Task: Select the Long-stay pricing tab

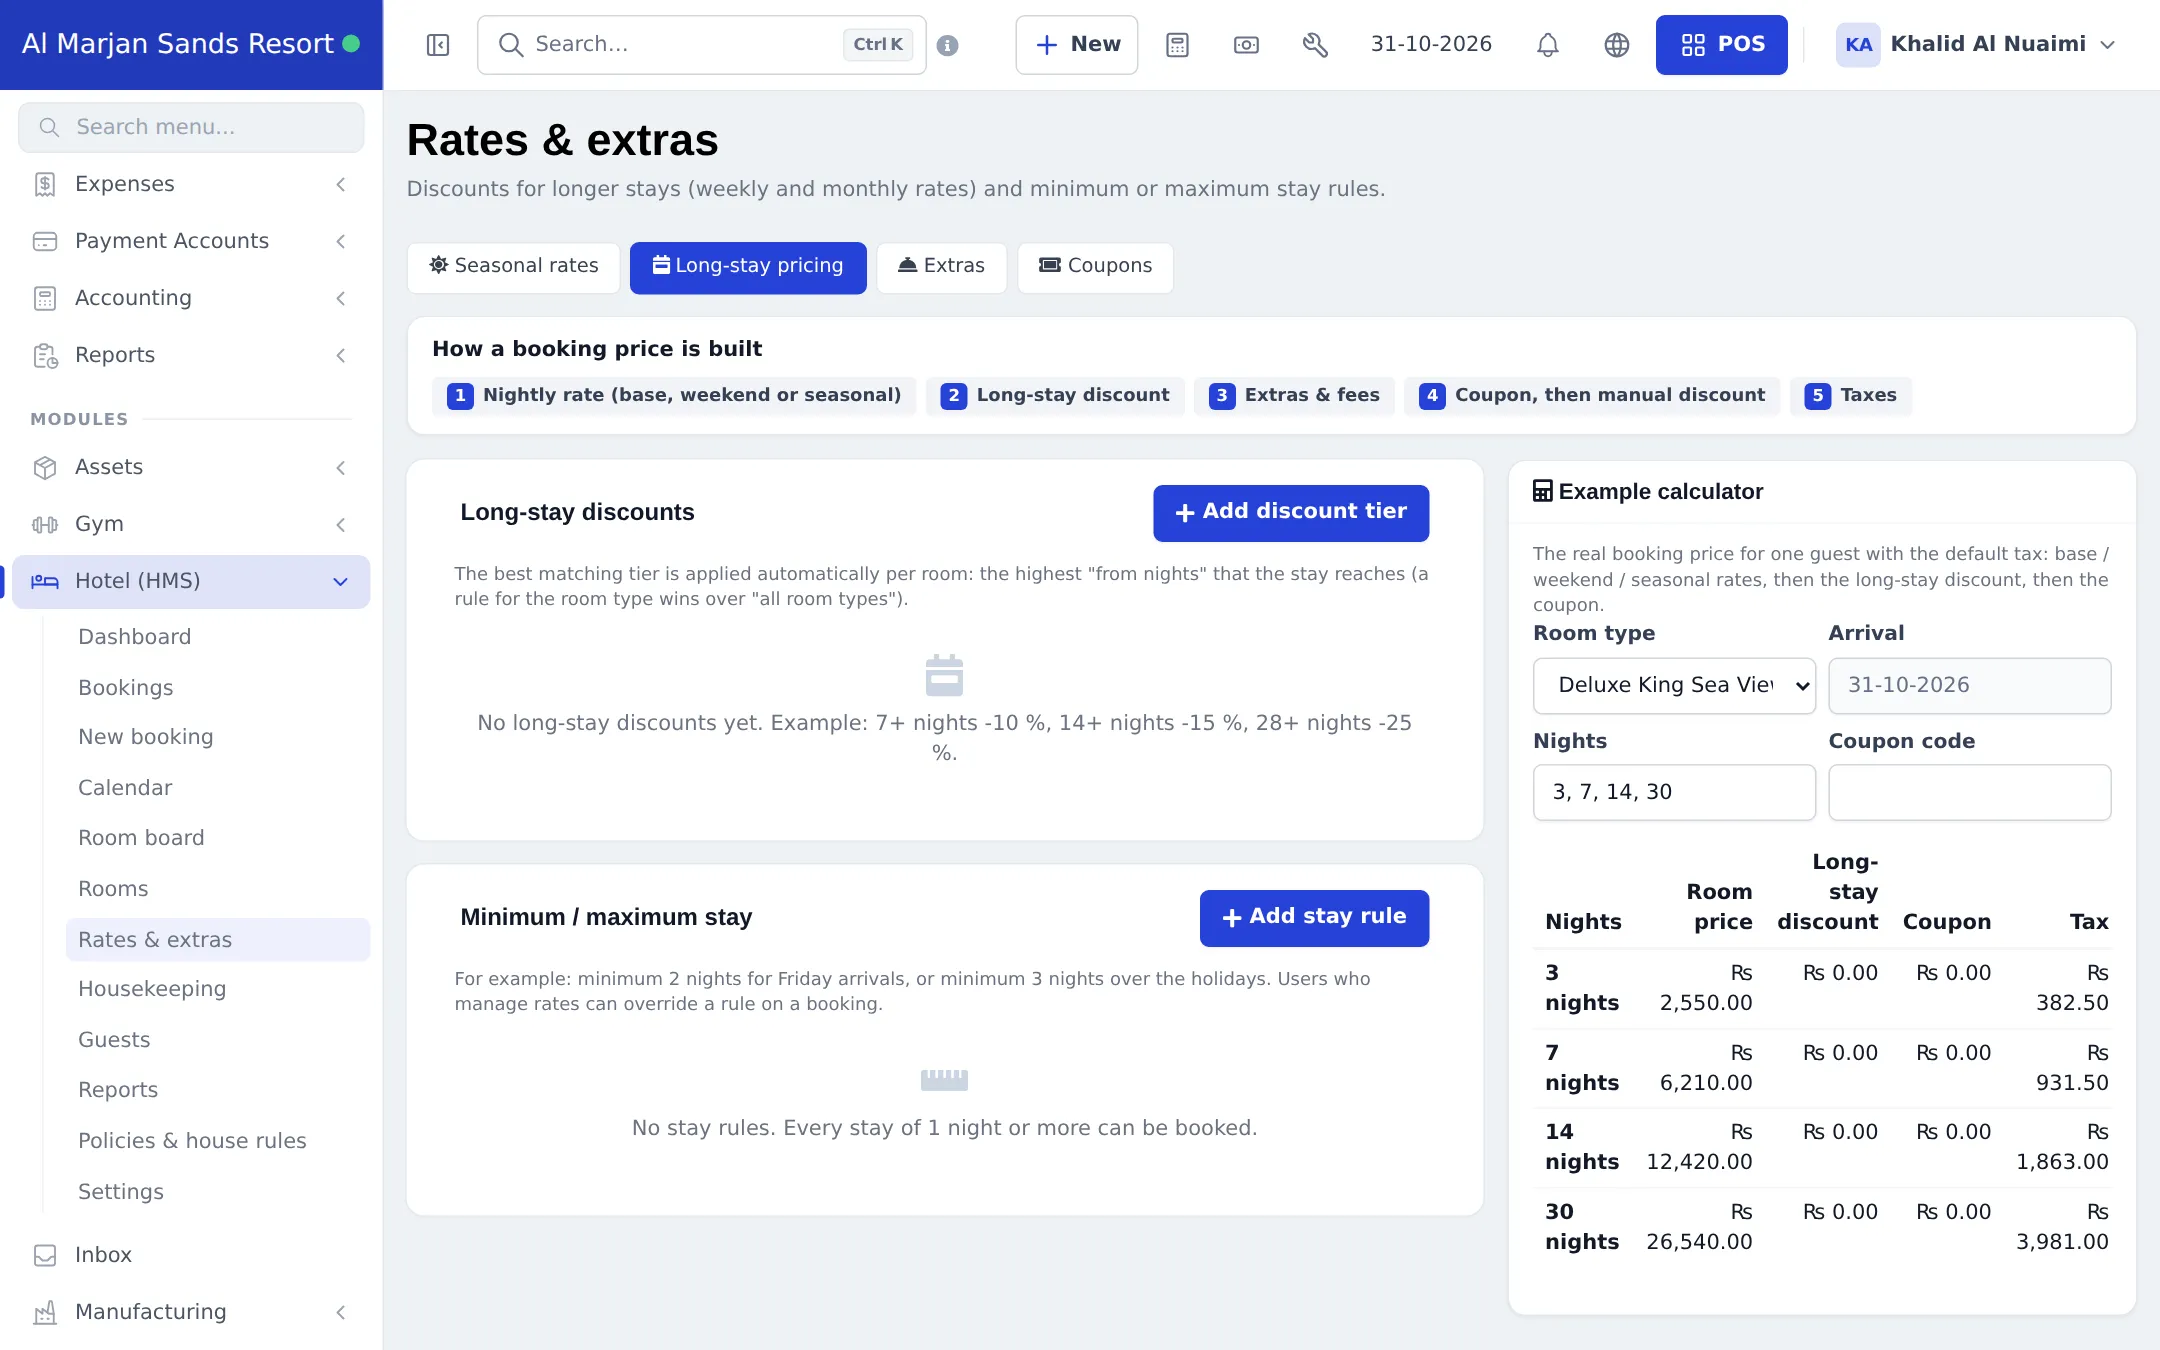Action: (x=748, y=266)
